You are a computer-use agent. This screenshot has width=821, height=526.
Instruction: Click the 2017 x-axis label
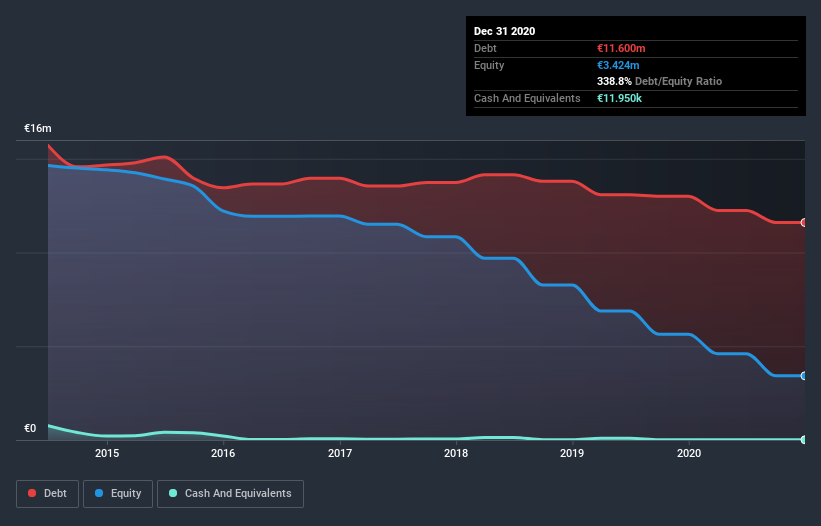tap(340, 453)
